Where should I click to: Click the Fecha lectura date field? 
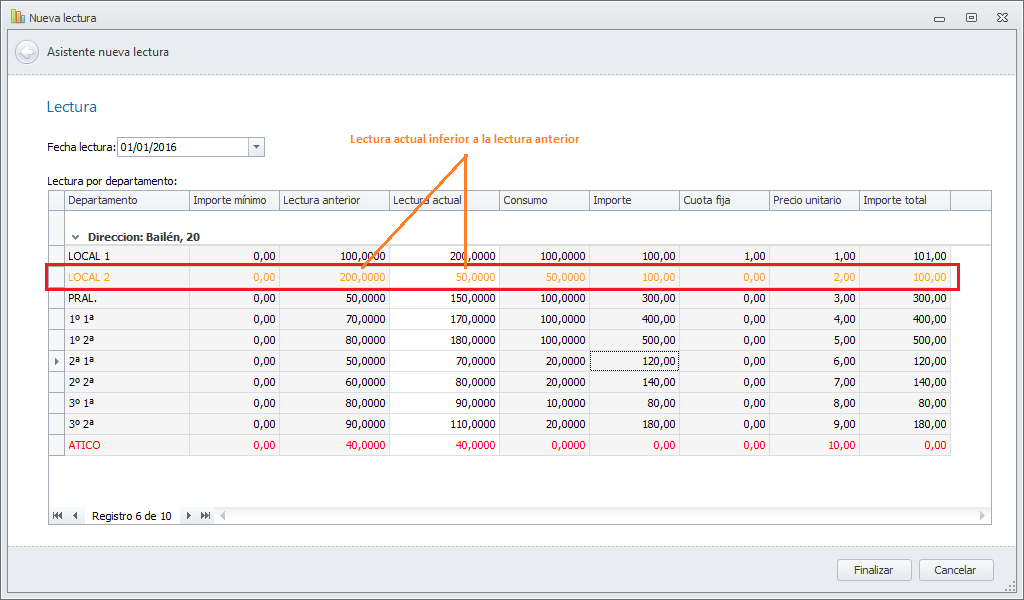[x=181, y=147]
